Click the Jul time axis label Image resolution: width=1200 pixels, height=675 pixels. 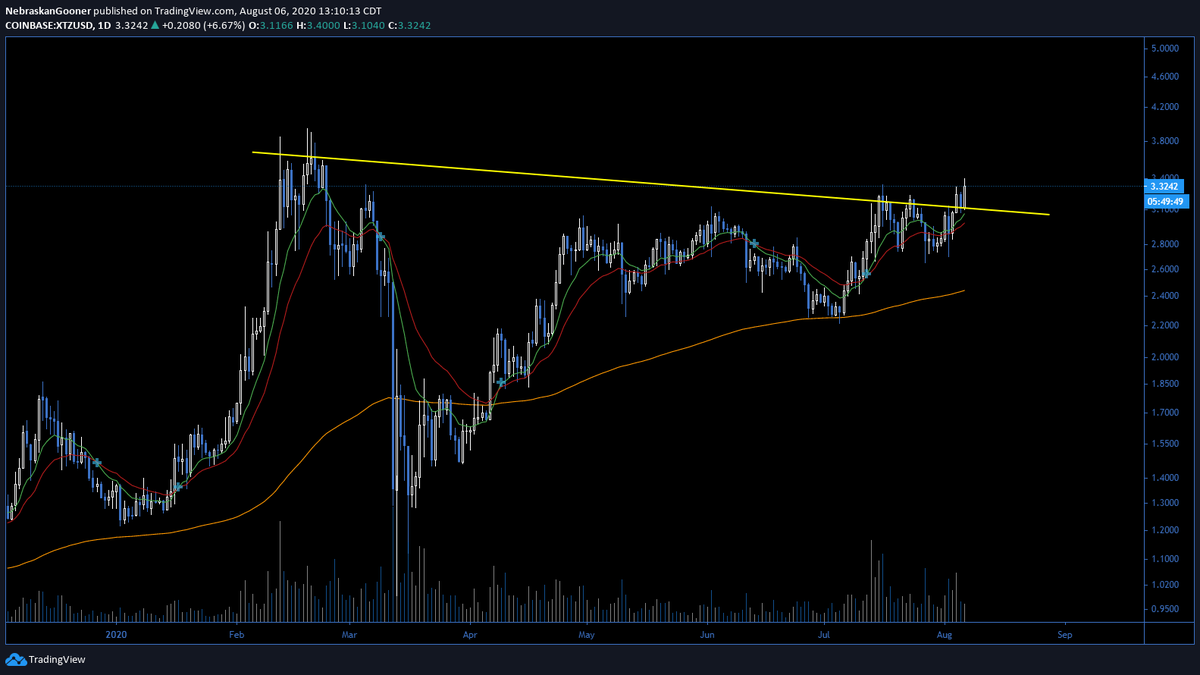coord(824,634)
